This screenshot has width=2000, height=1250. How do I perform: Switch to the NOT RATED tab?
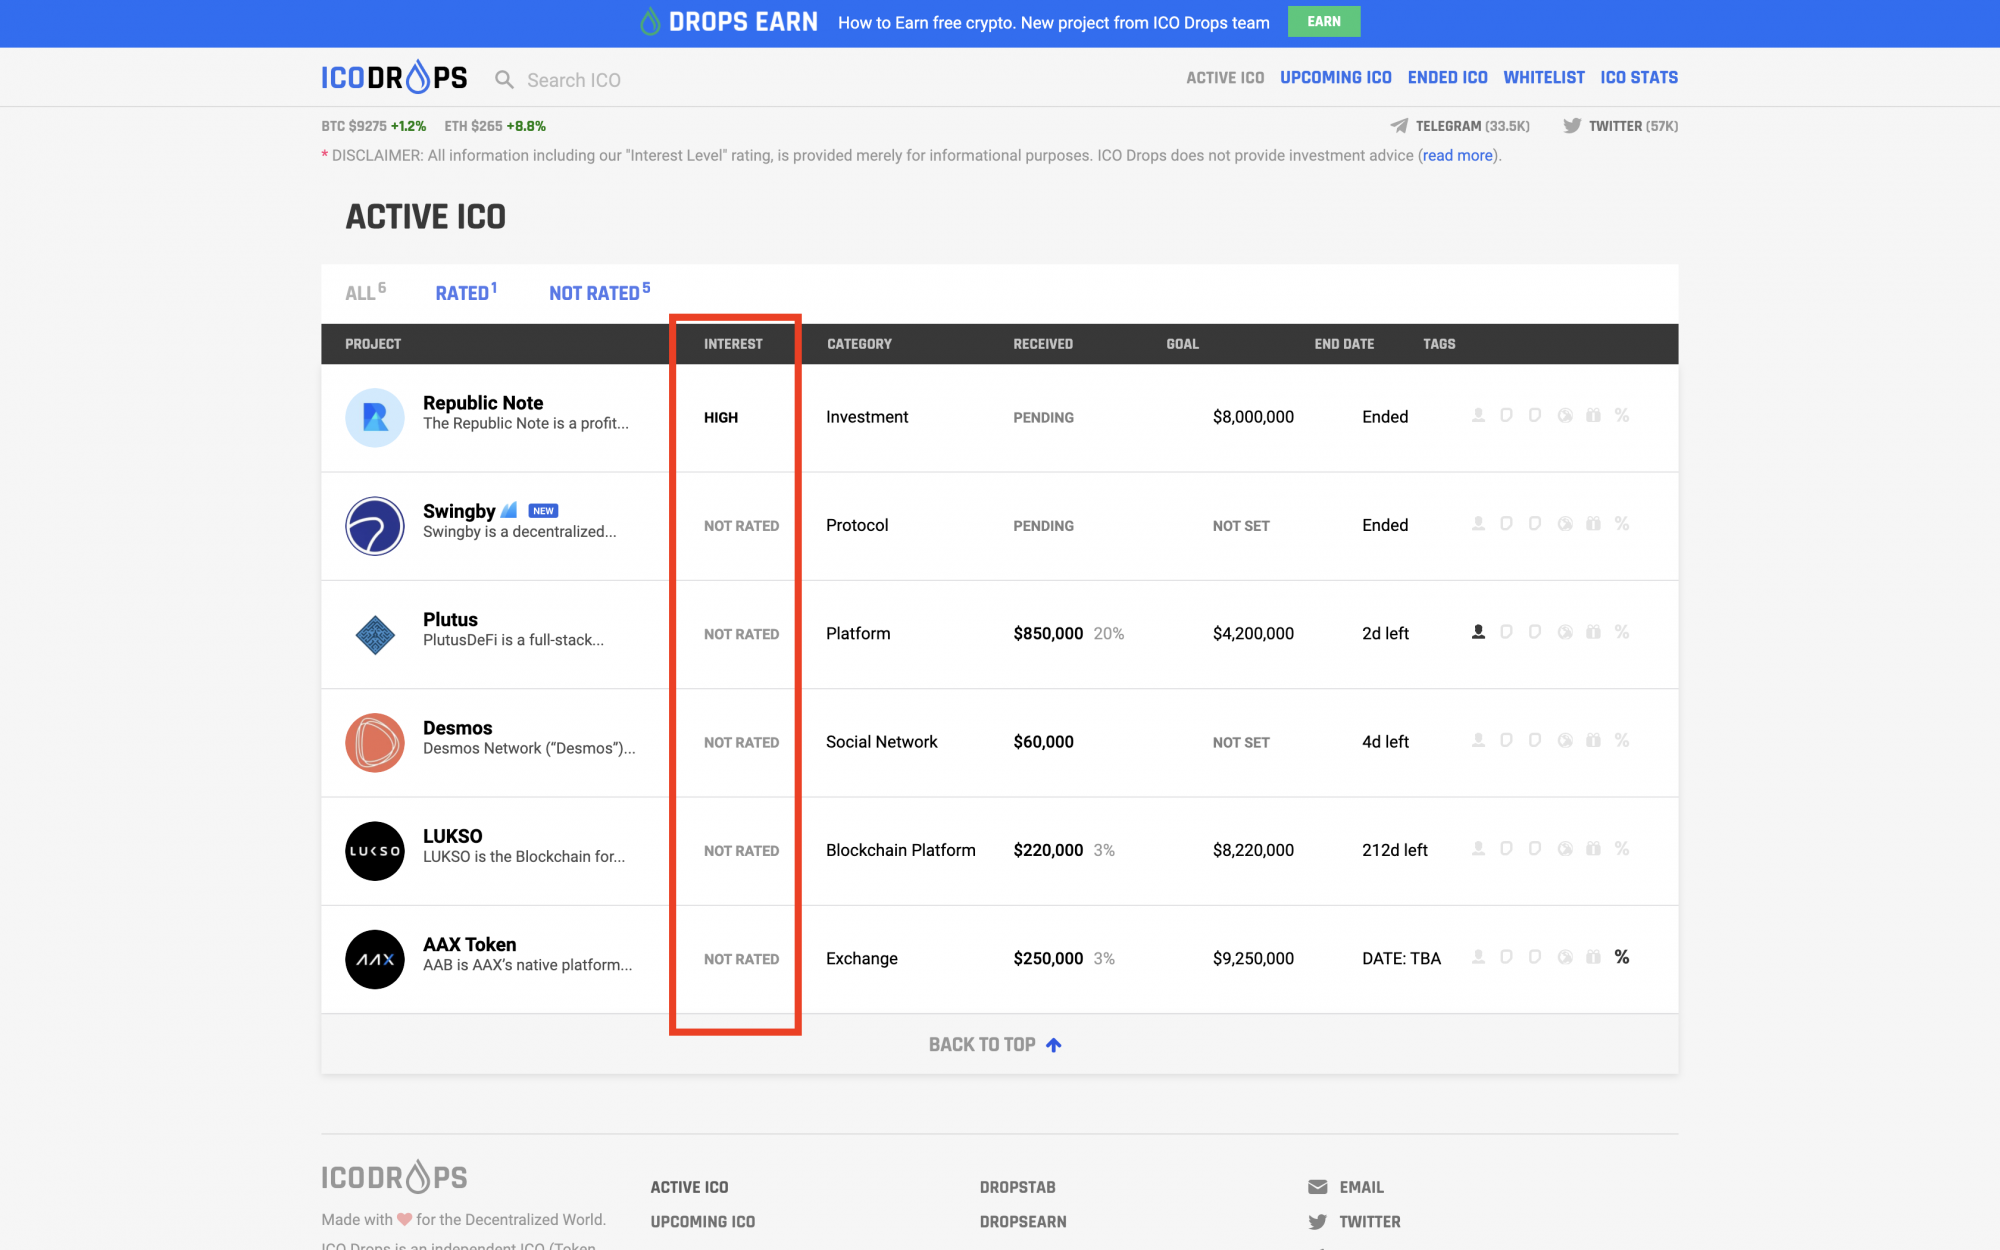click(x=599, y=292)
